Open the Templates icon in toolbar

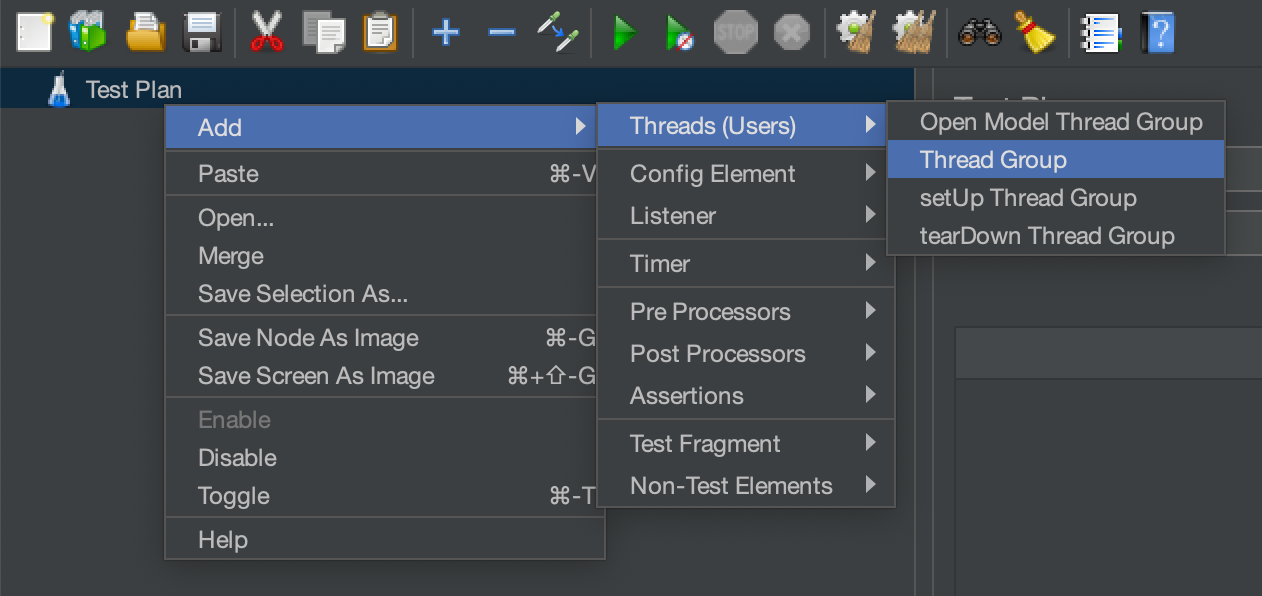[x=88, y=33]
